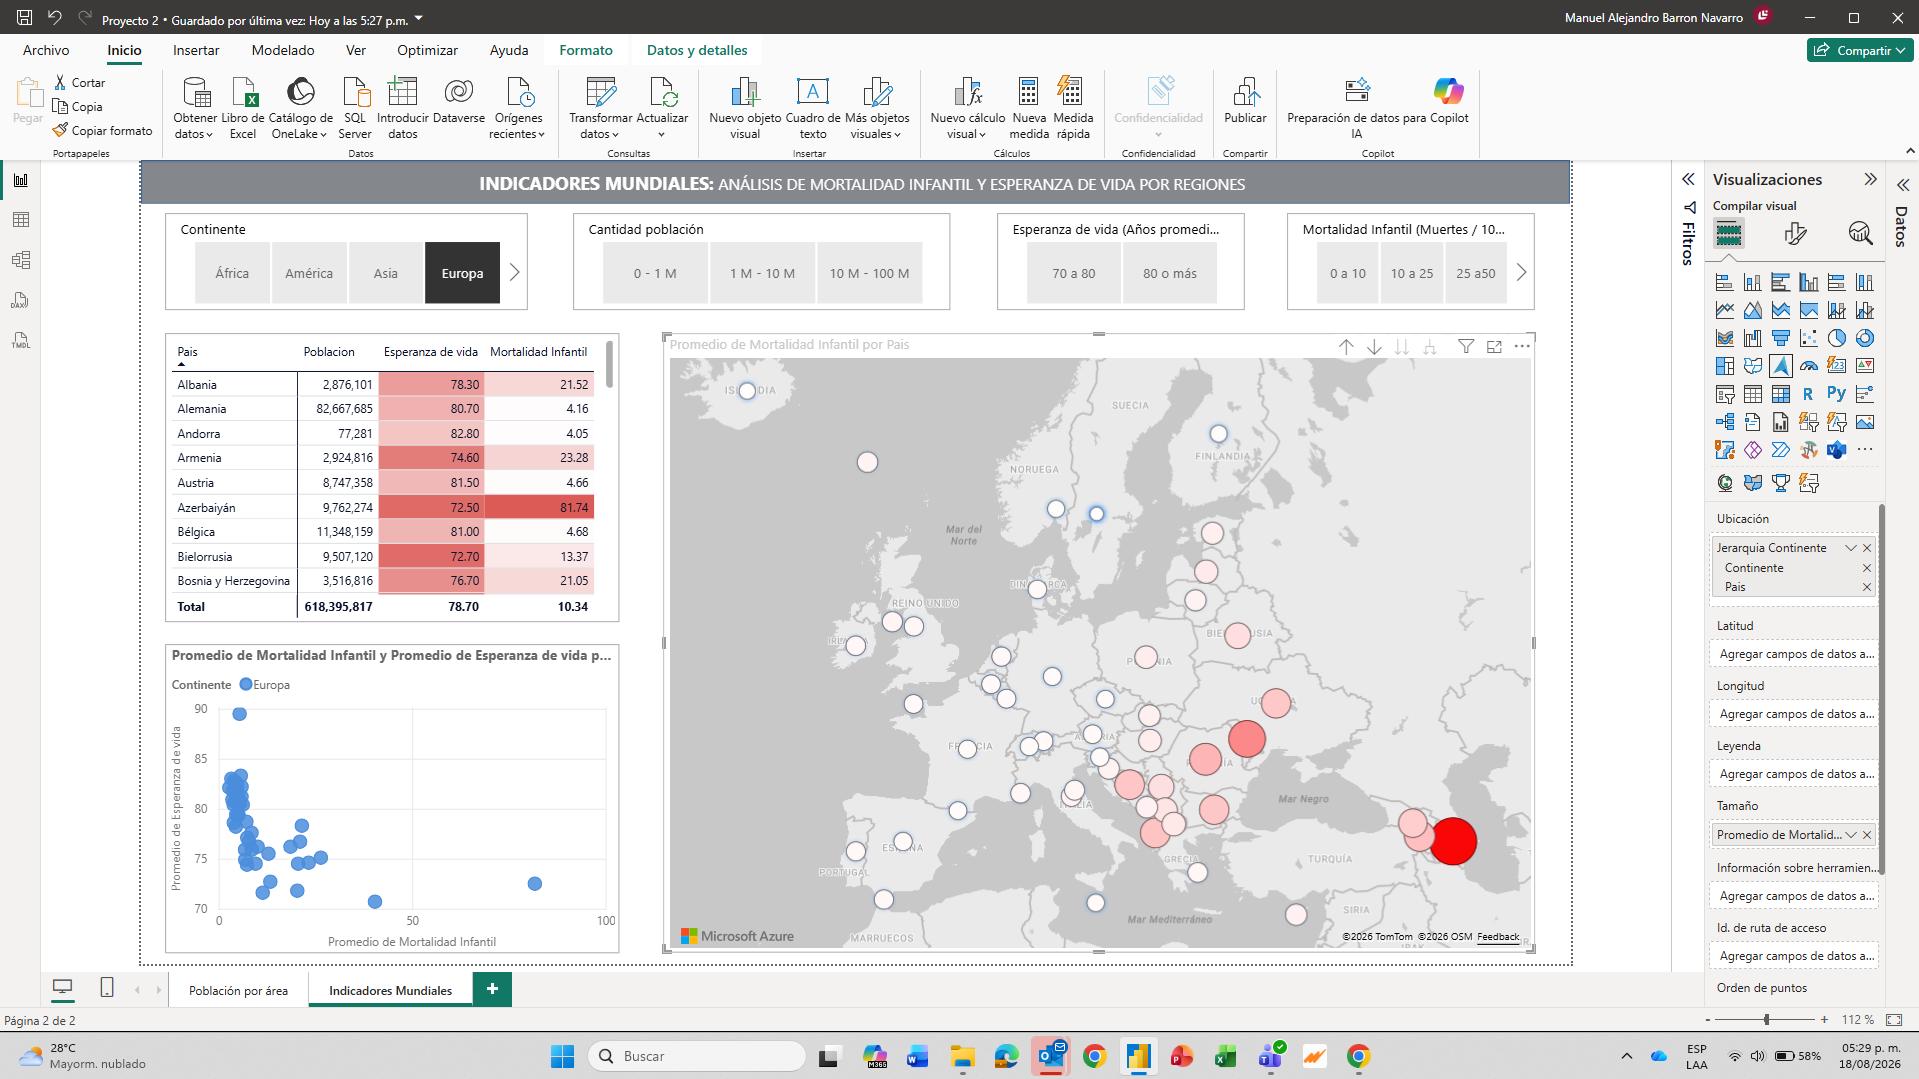Open Transformar datos in the ribbon
Screen dimensions: 1919x1079
click(600, 108)
